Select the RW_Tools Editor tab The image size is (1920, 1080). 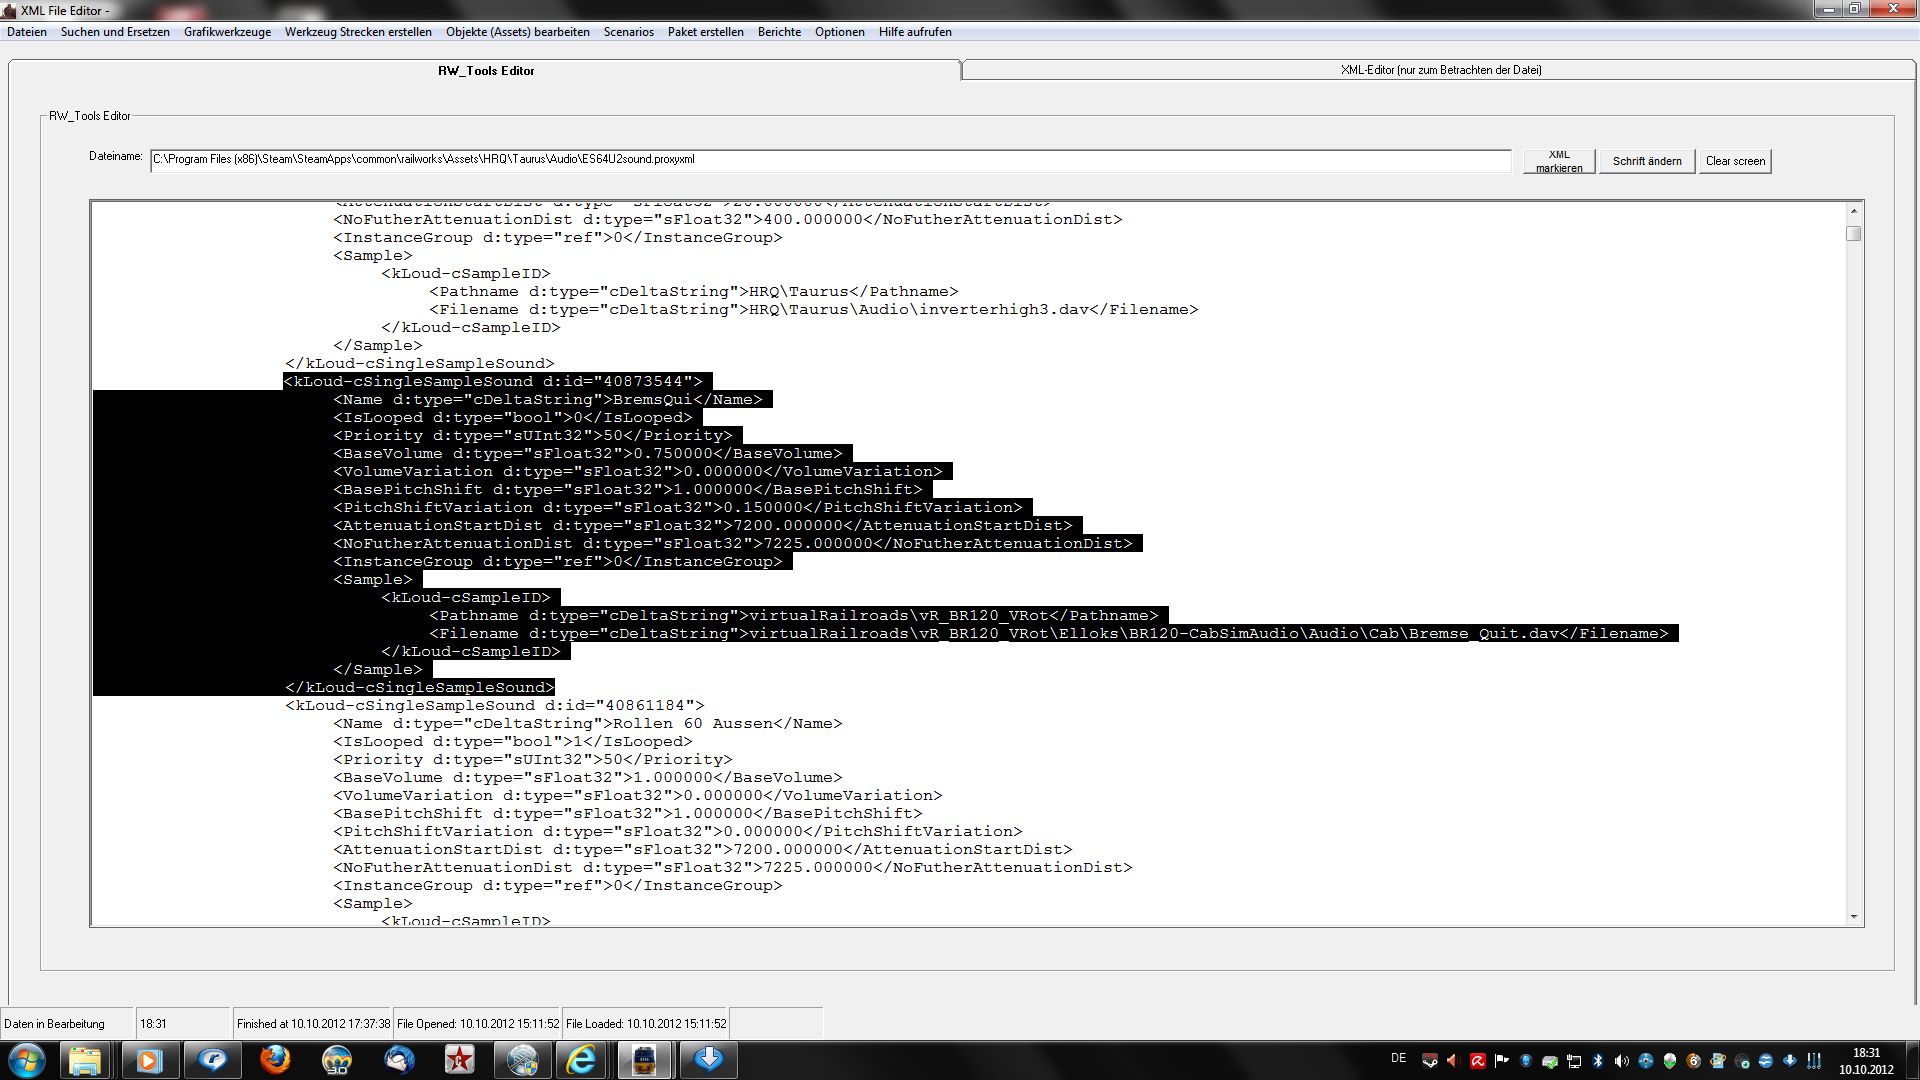(486, 71)
